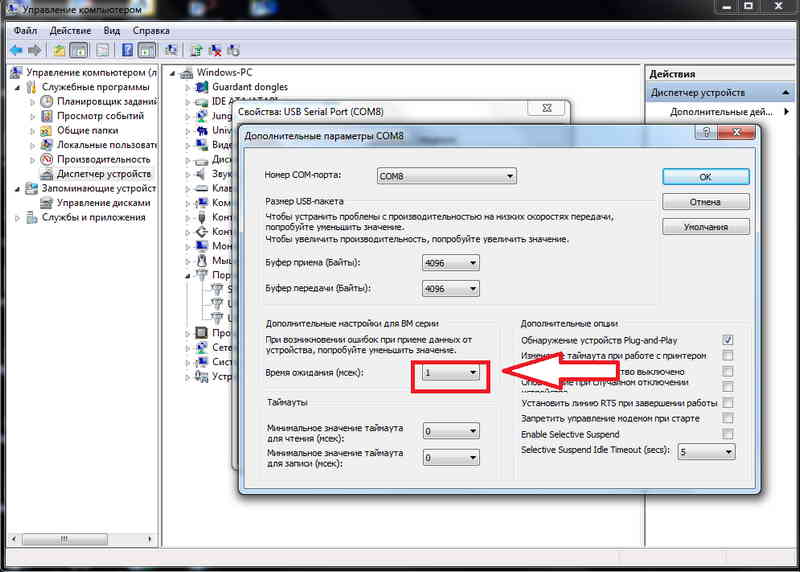Click the left pane horizontal scrollbar

[82, 539]
